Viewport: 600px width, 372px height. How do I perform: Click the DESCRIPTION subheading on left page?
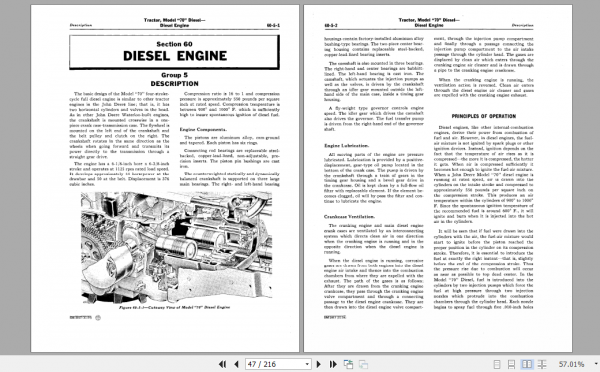point(174,84)
